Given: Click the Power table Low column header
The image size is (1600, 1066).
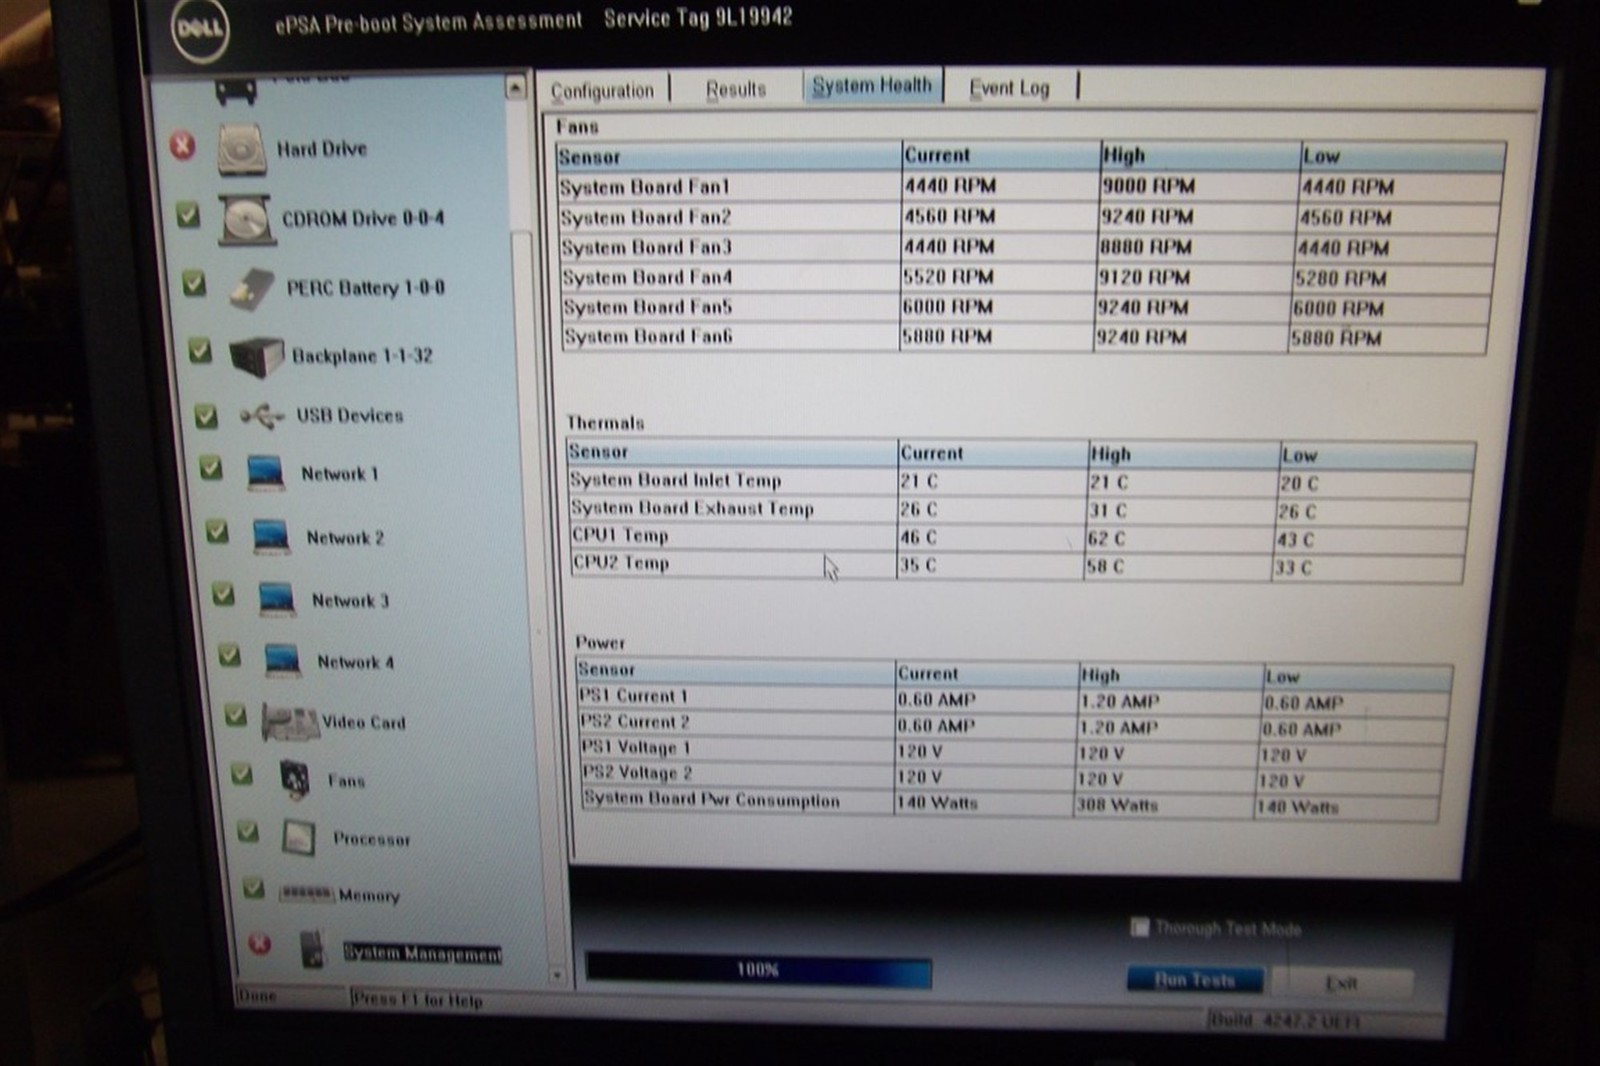Looking at the screenshot, I should 1357,677.
